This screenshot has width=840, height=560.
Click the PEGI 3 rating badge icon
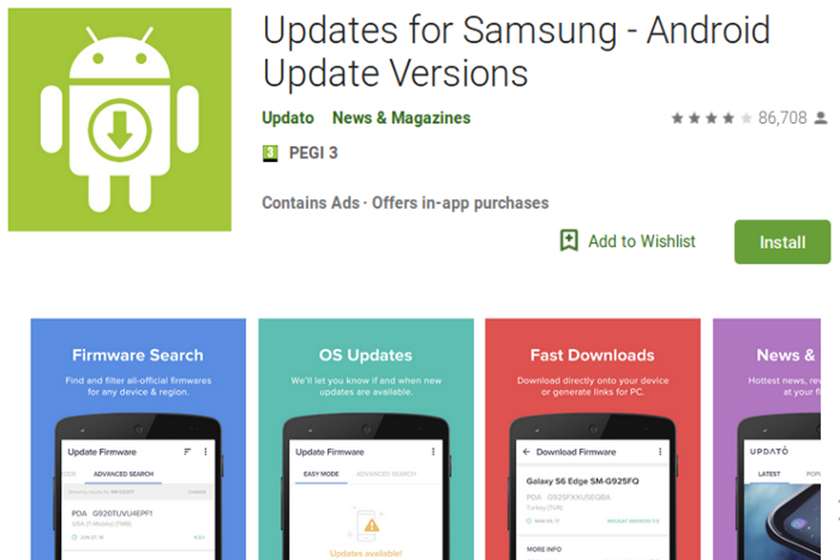[x=270, y=153]
